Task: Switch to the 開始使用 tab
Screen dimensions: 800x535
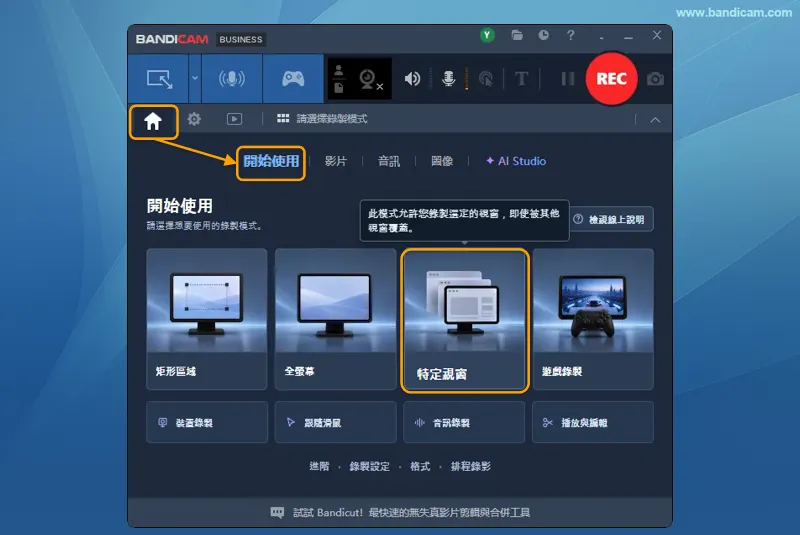Action: tap(271, 162)
